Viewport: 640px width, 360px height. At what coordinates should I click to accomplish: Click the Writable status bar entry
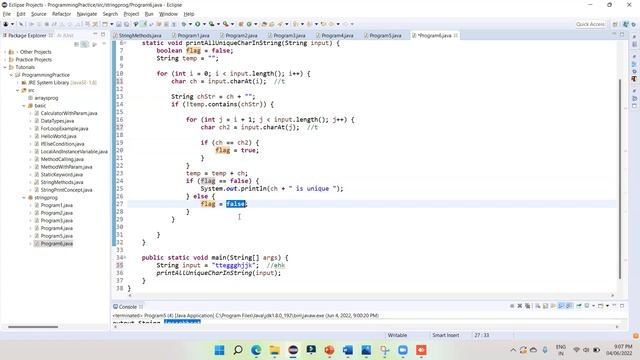(397, 335)
